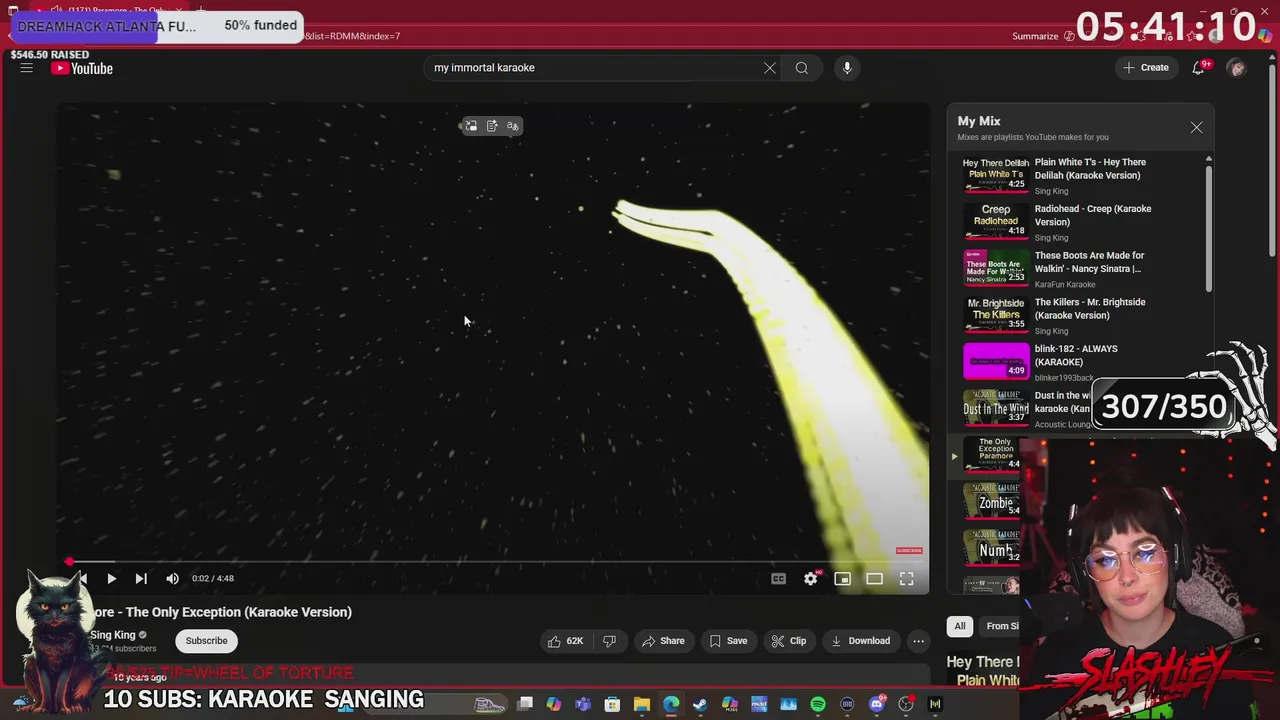1280x720 pixels.
Task: Toggle closed captions on the player
Action: coord(778,578)
